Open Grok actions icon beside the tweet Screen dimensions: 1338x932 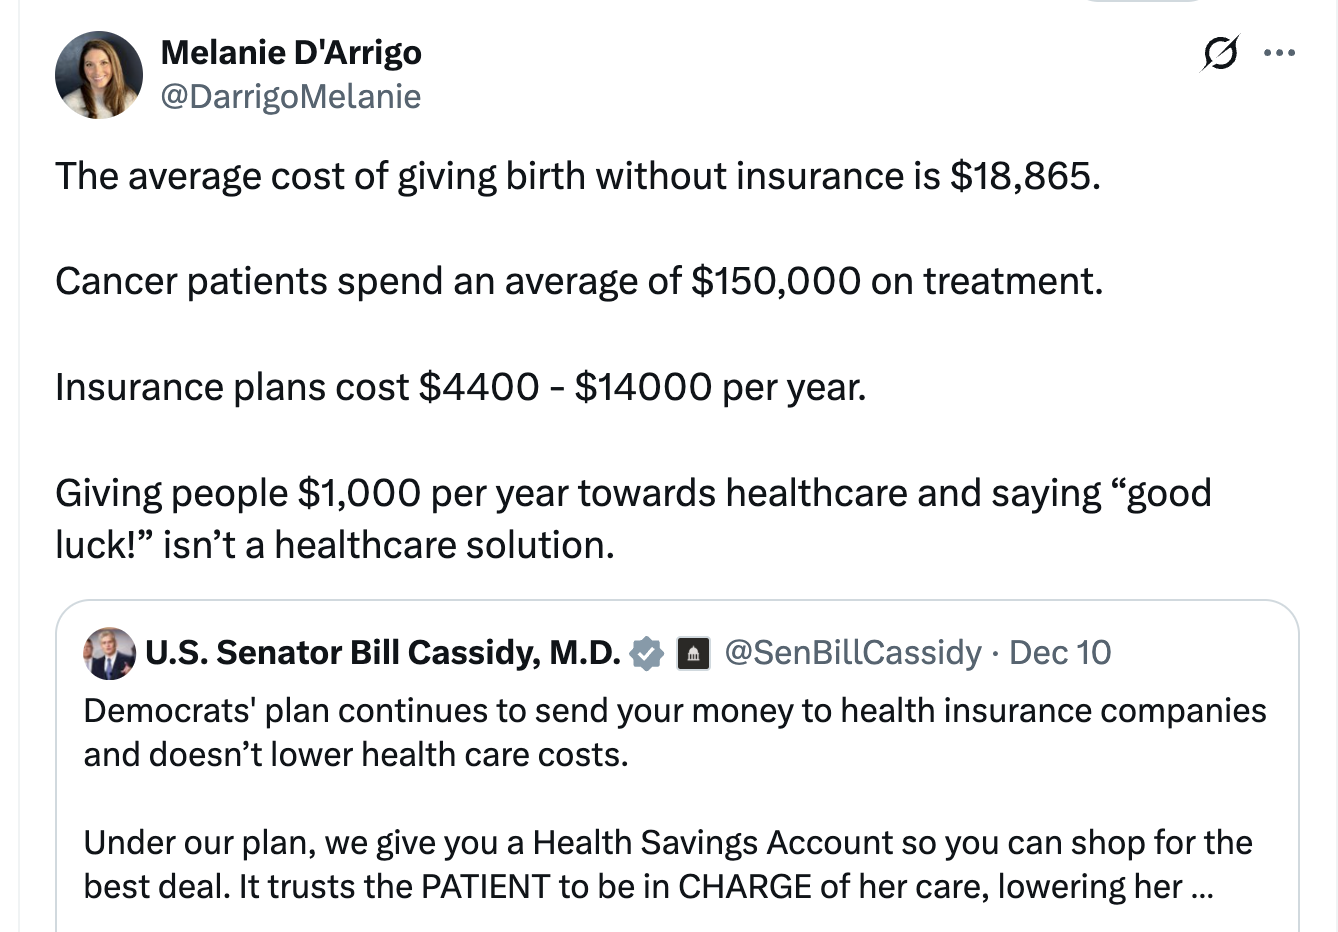[x=1219, y=53]
